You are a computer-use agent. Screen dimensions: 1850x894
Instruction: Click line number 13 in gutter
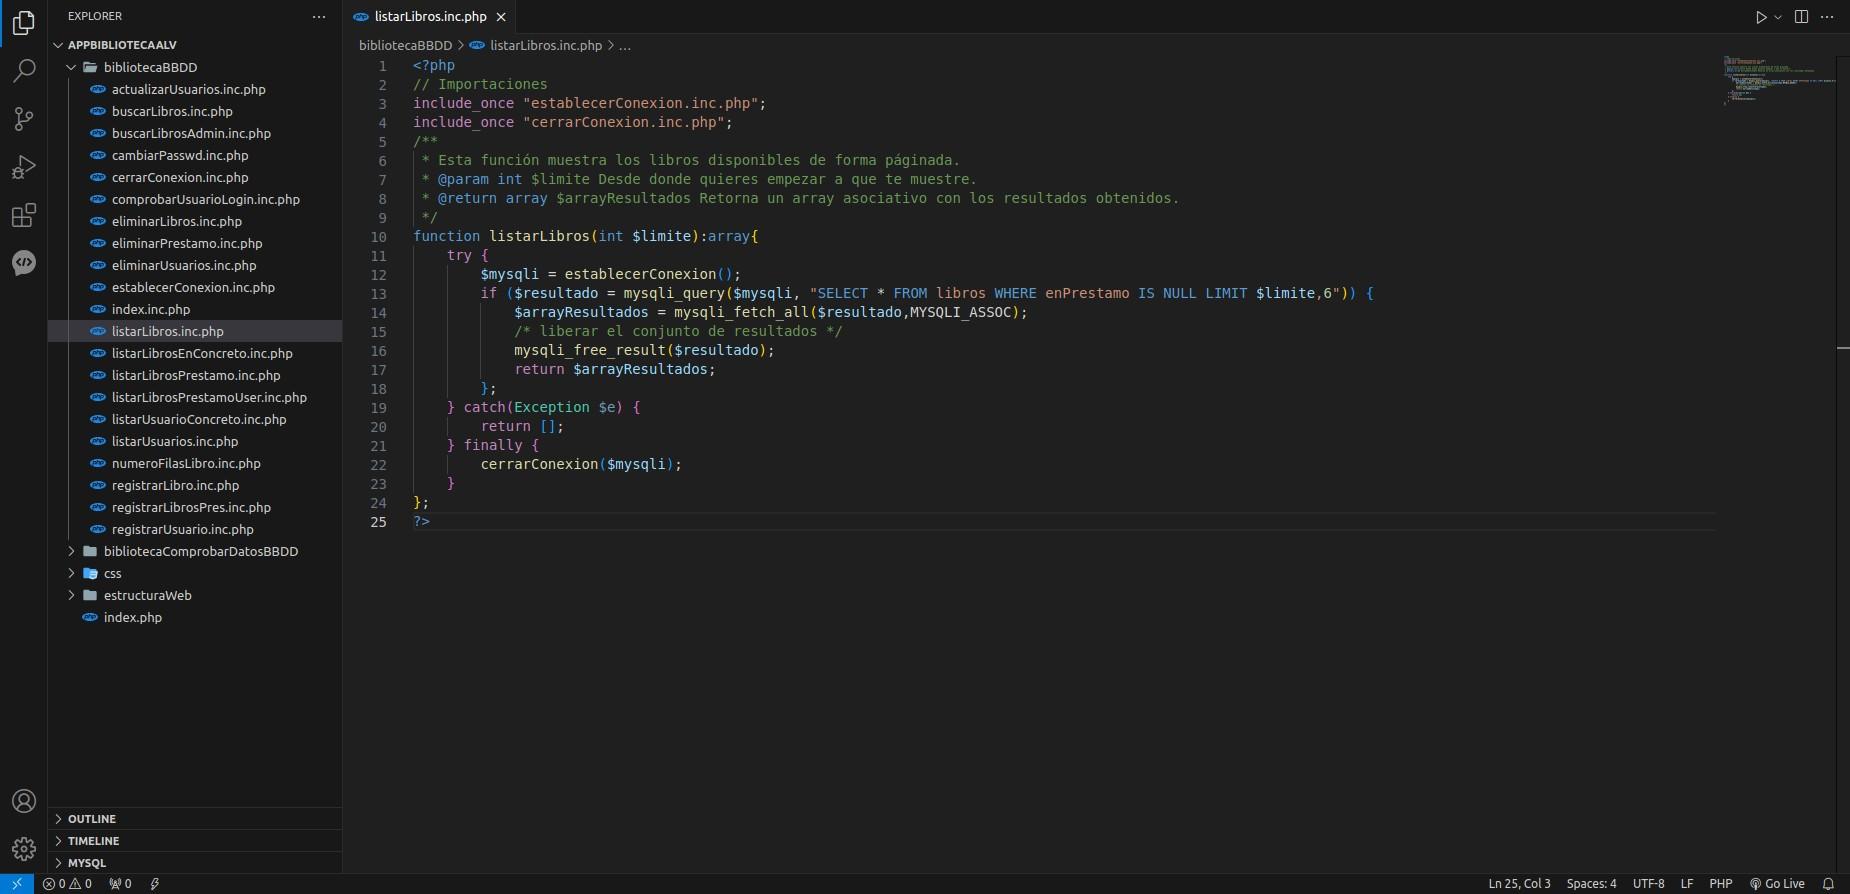click(378, 294)
